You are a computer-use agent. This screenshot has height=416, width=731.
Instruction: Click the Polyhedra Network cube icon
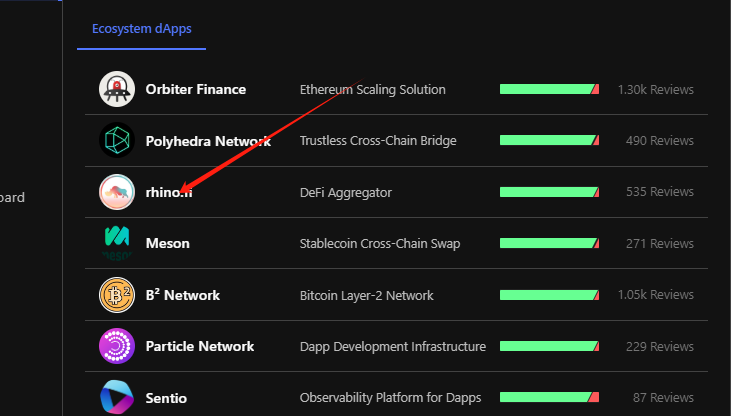117,140
